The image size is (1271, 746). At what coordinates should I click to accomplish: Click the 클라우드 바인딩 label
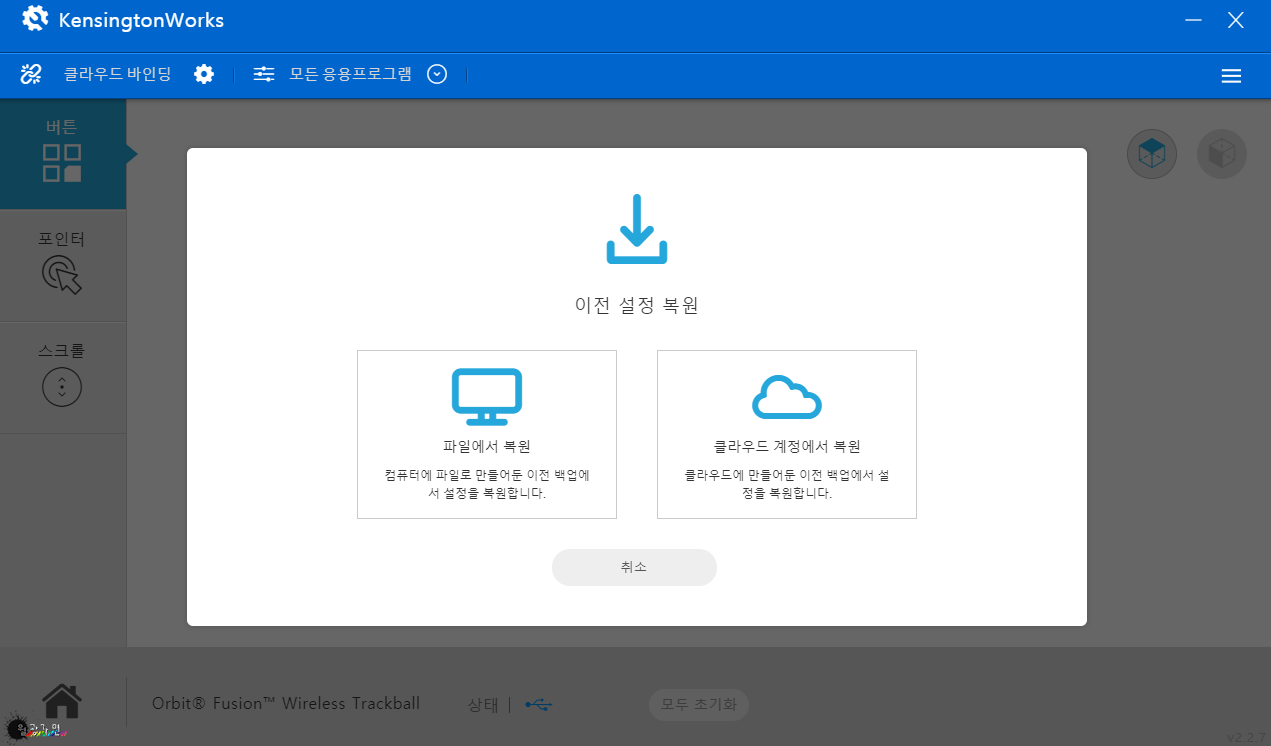point(118,74)
